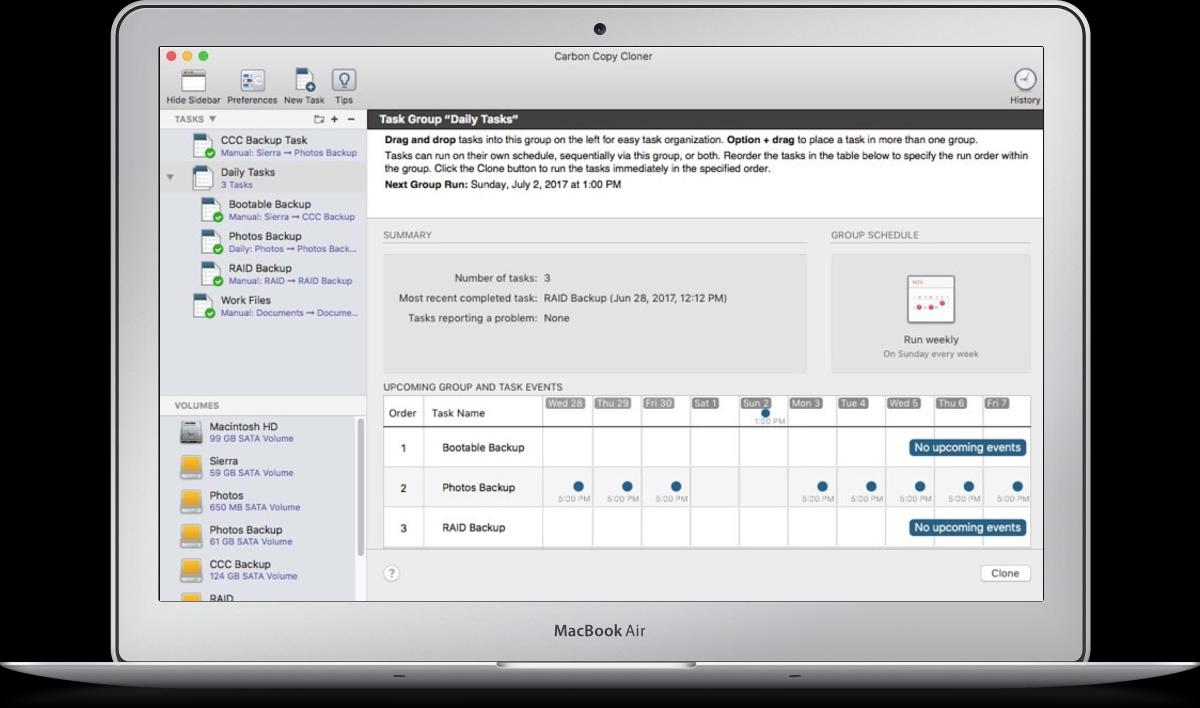The height and width of the screenshot is (708, 1200).
Task: Create a New Task via toolbar
Action: (x=304, y=82)
